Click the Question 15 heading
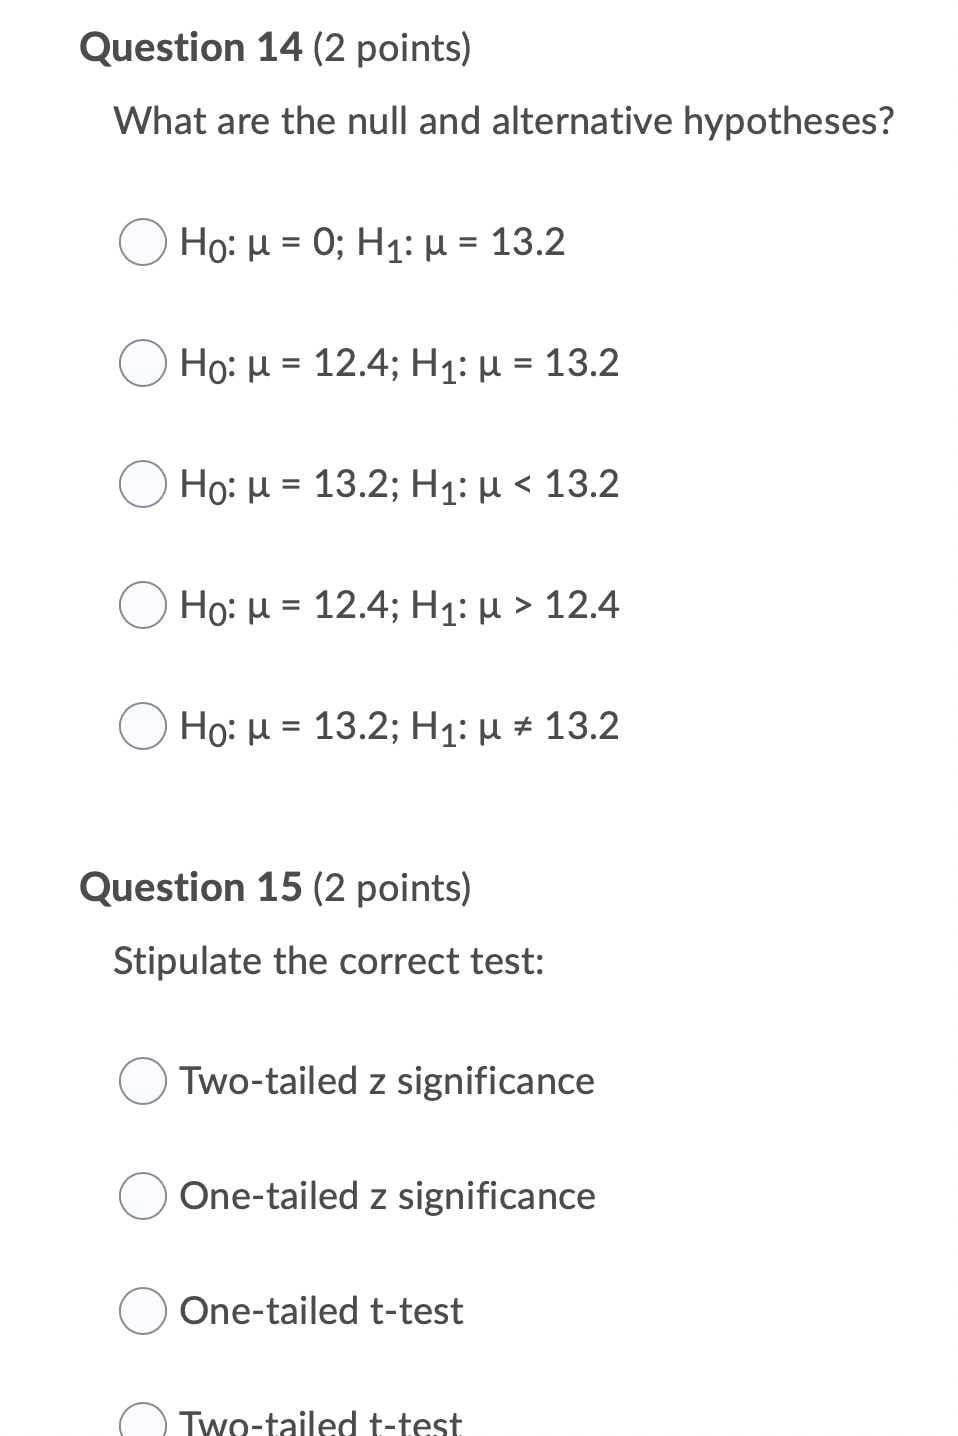The image size is (958, 1436). (x=277, y=886)
